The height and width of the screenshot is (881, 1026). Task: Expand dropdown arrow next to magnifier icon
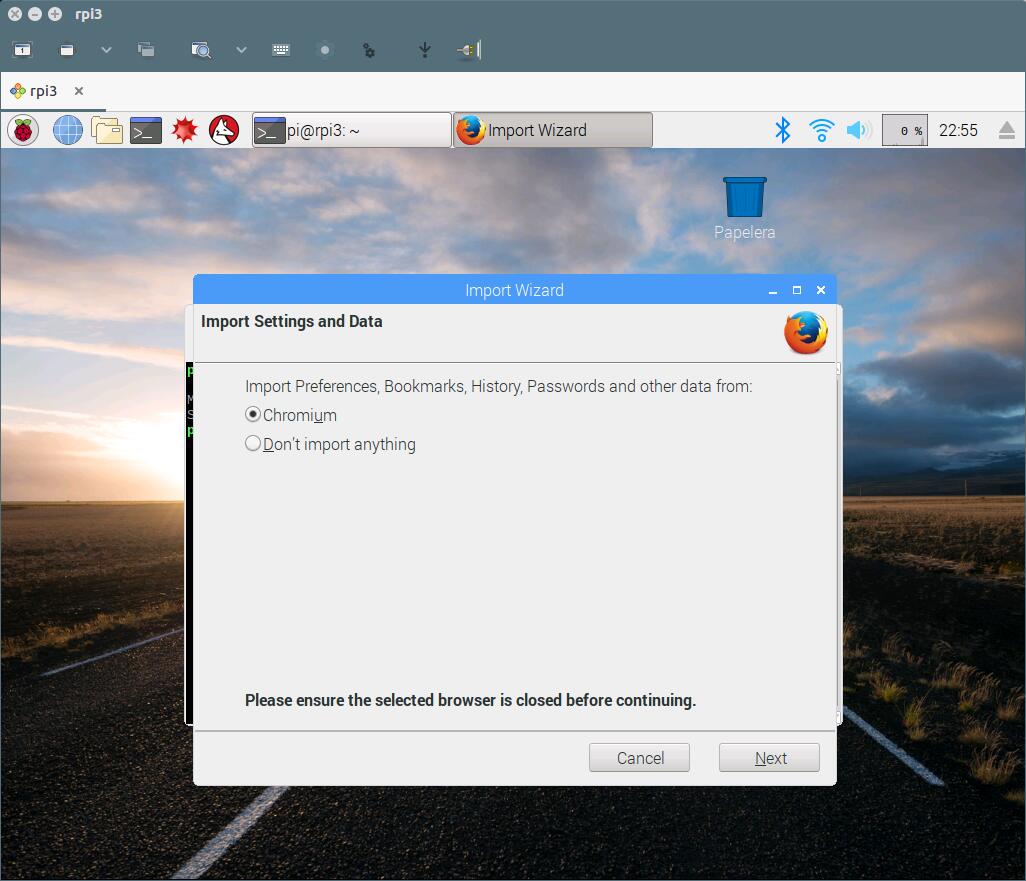pyautogui.click(x=241, y=49)
